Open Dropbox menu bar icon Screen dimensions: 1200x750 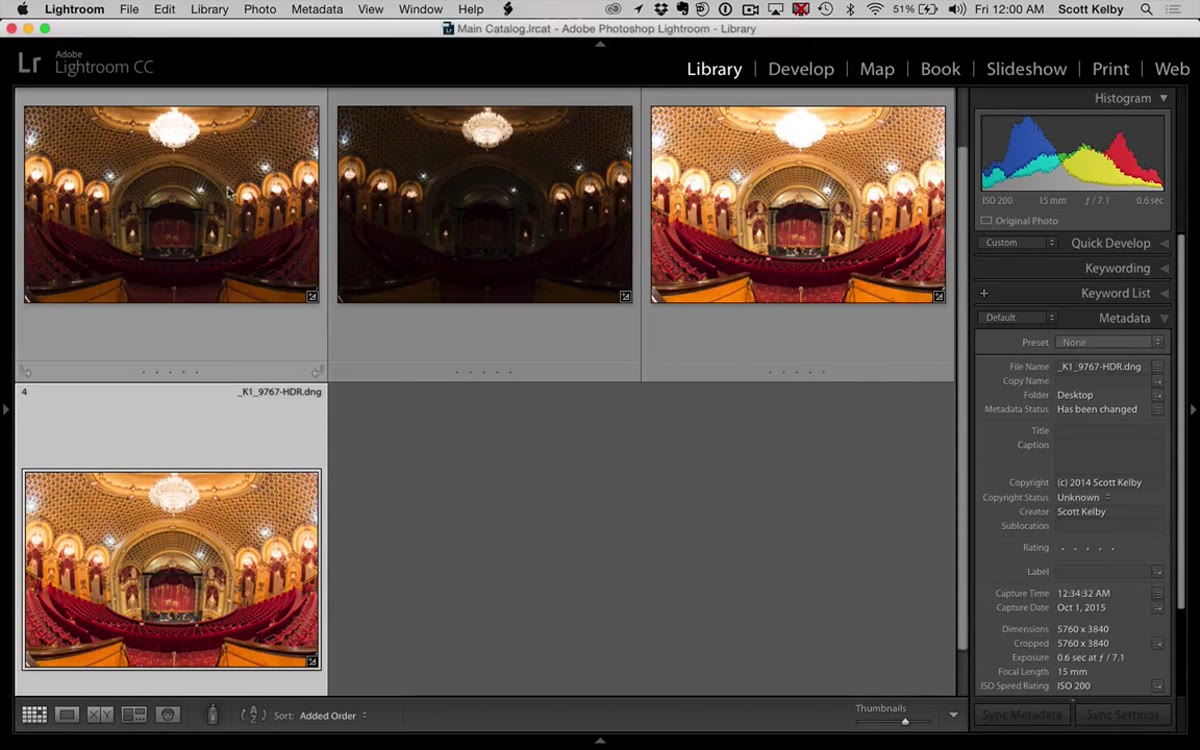(659, 9)
